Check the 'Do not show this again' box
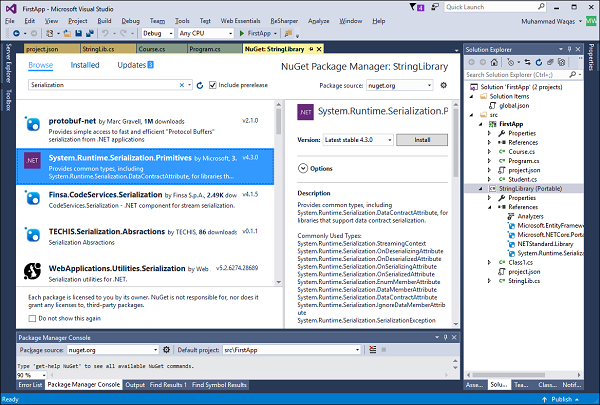Image resolution: width=600 pixels, height=405 pixels. click(x=31, y=318)
